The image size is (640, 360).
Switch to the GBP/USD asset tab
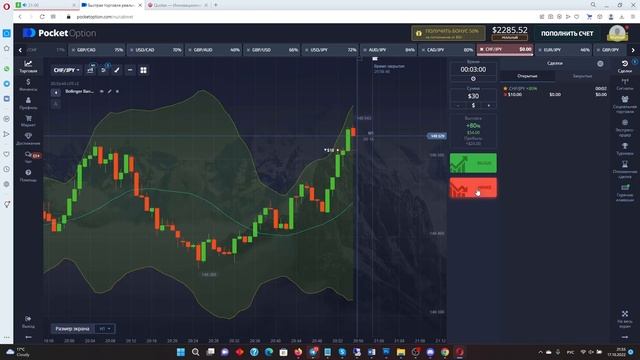point(272,50)
